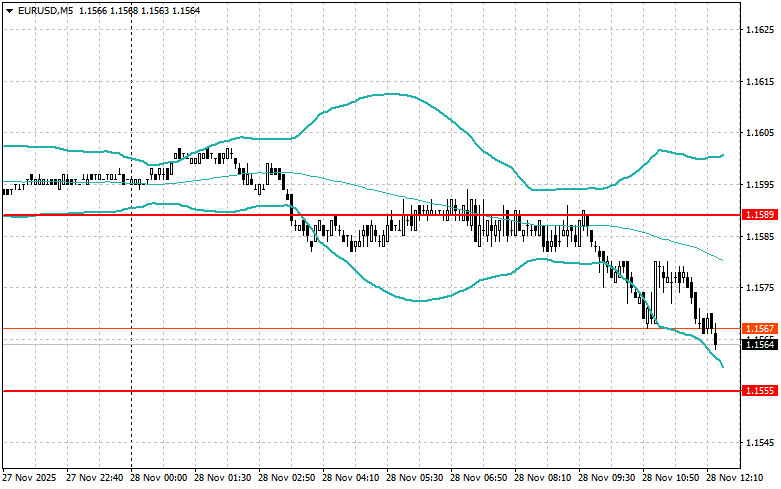Viewport: 781px width, 489px height.
Task: Click the 1.1575 price scale value
Action: coord(760,288)
